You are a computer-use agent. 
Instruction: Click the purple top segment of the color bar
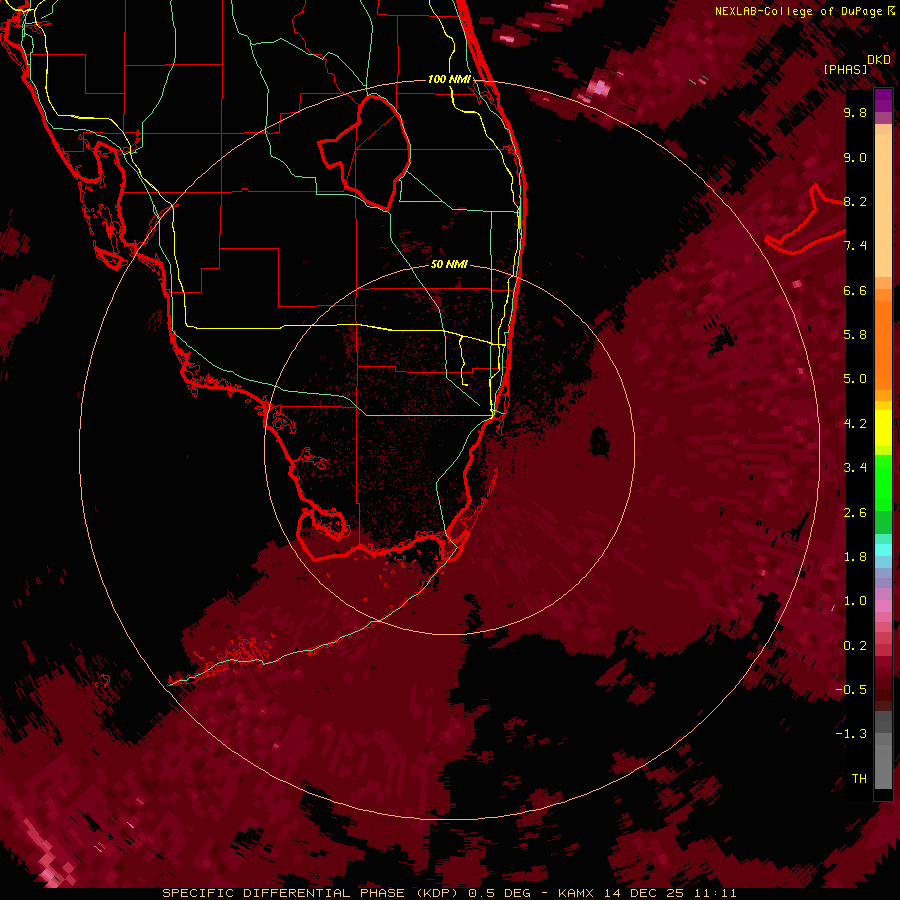883,100
